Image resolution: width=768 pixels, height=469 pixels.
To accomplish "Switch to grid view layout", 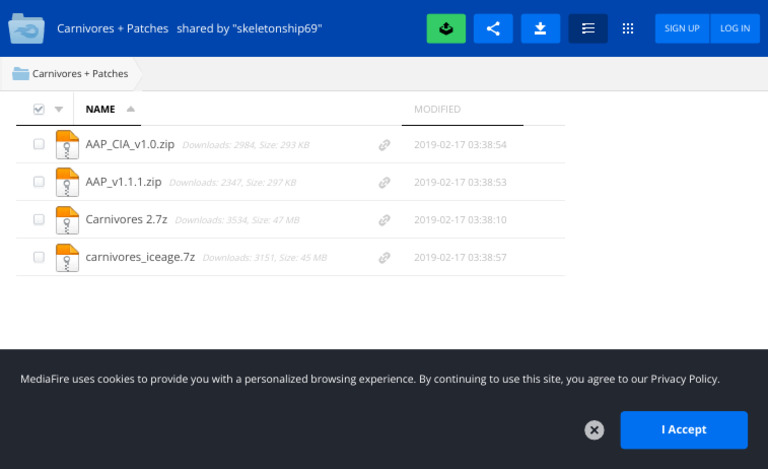I will click(x=628, y=29).
